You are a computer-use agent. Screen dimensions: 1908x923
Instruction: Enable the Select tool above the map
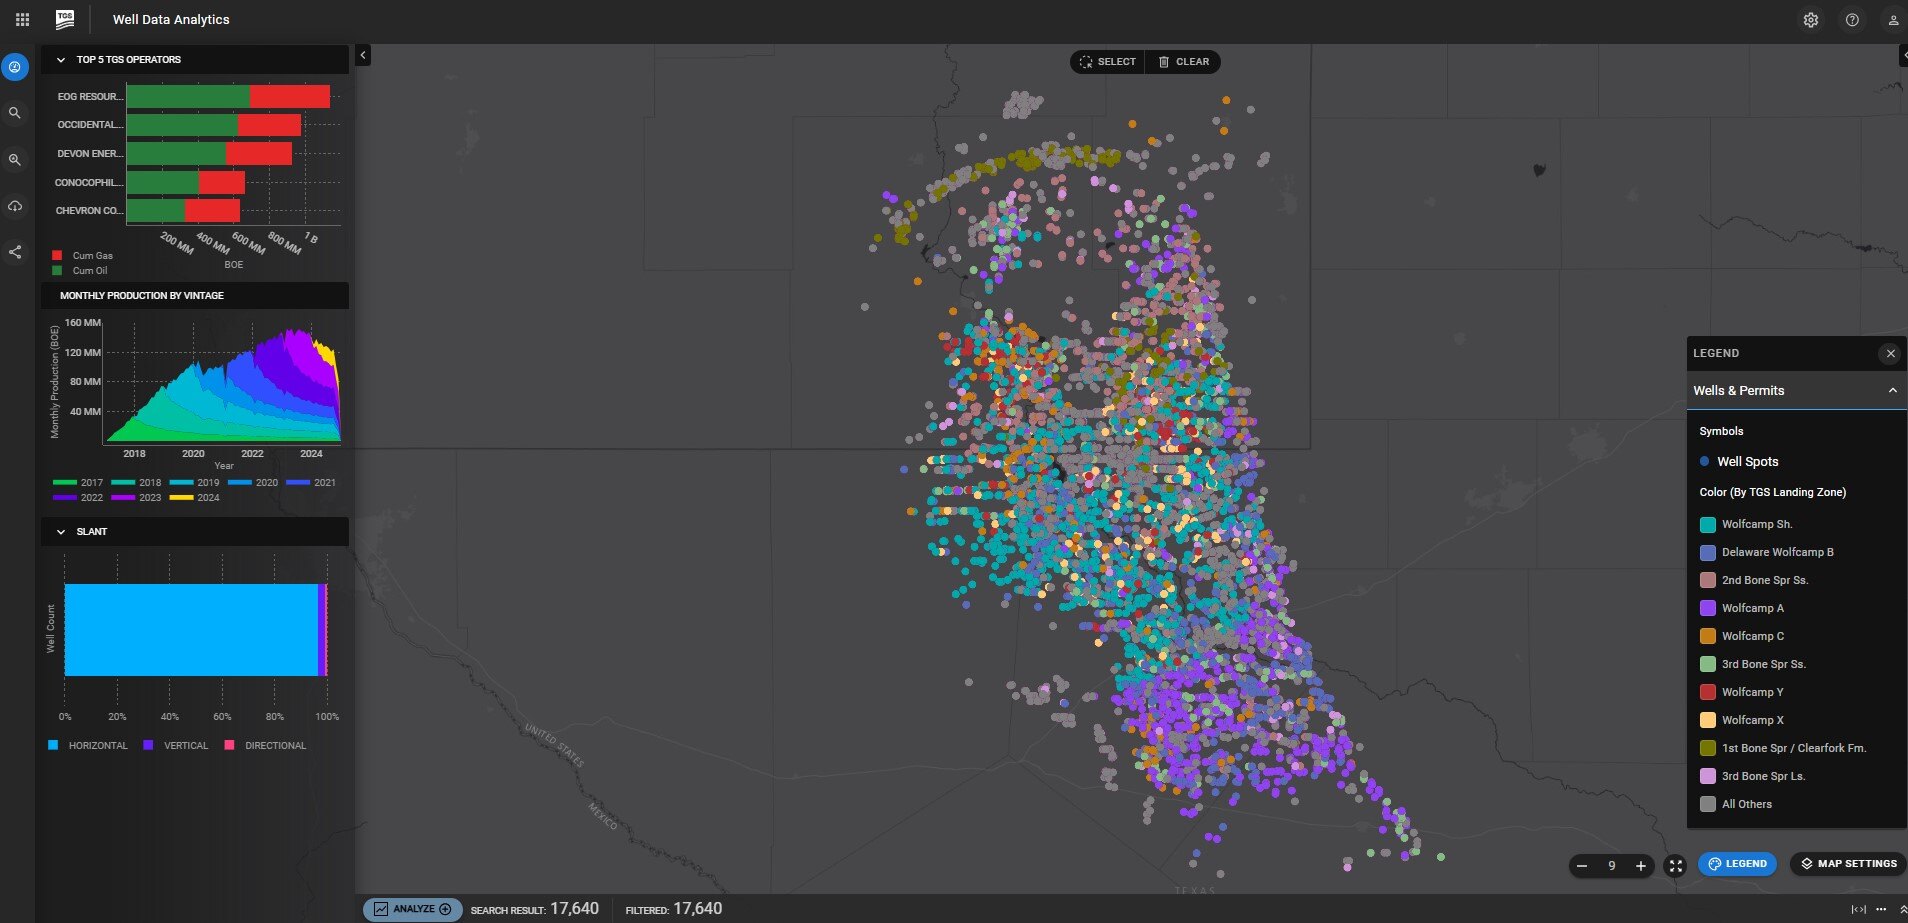pos(1106,61)
